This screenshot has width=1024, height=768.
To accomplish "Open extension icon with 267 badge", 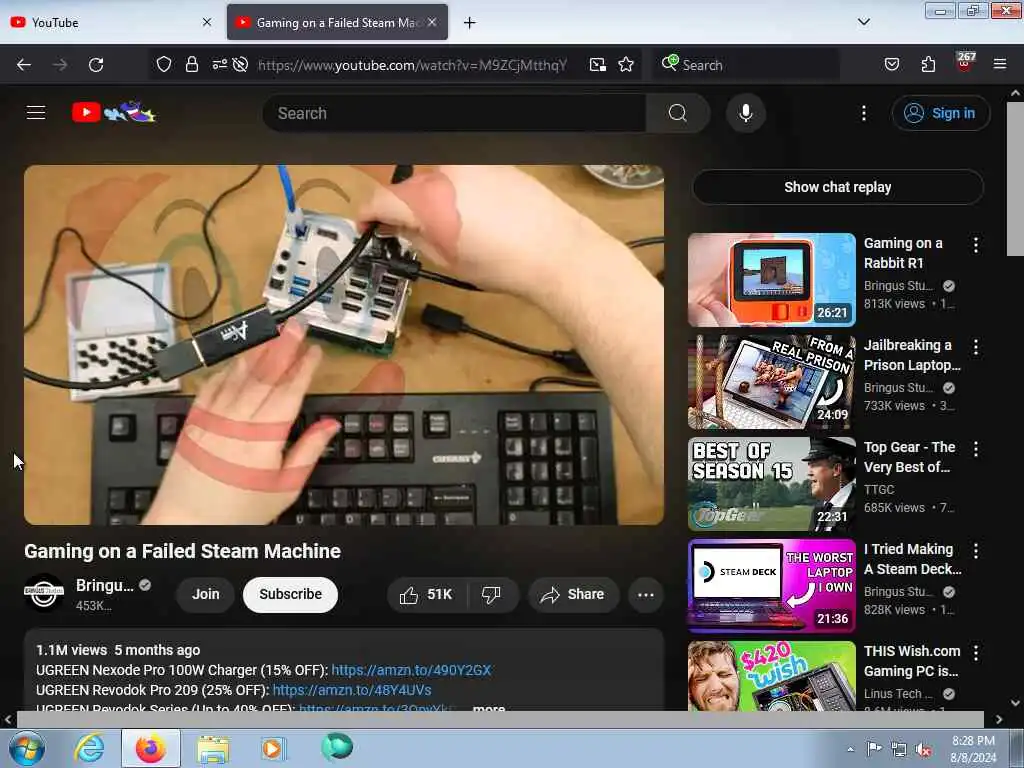I will [x=965, y=62].
